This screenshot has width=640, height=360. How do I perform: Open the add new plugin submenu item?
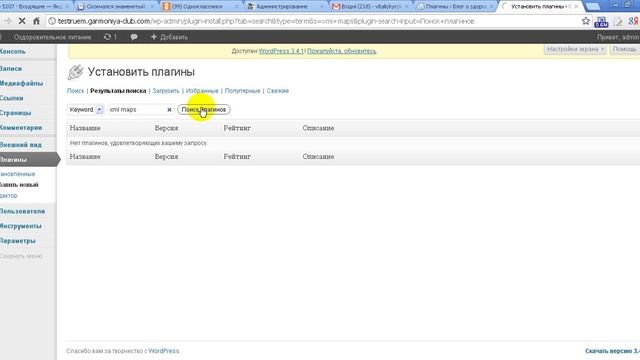19,184
